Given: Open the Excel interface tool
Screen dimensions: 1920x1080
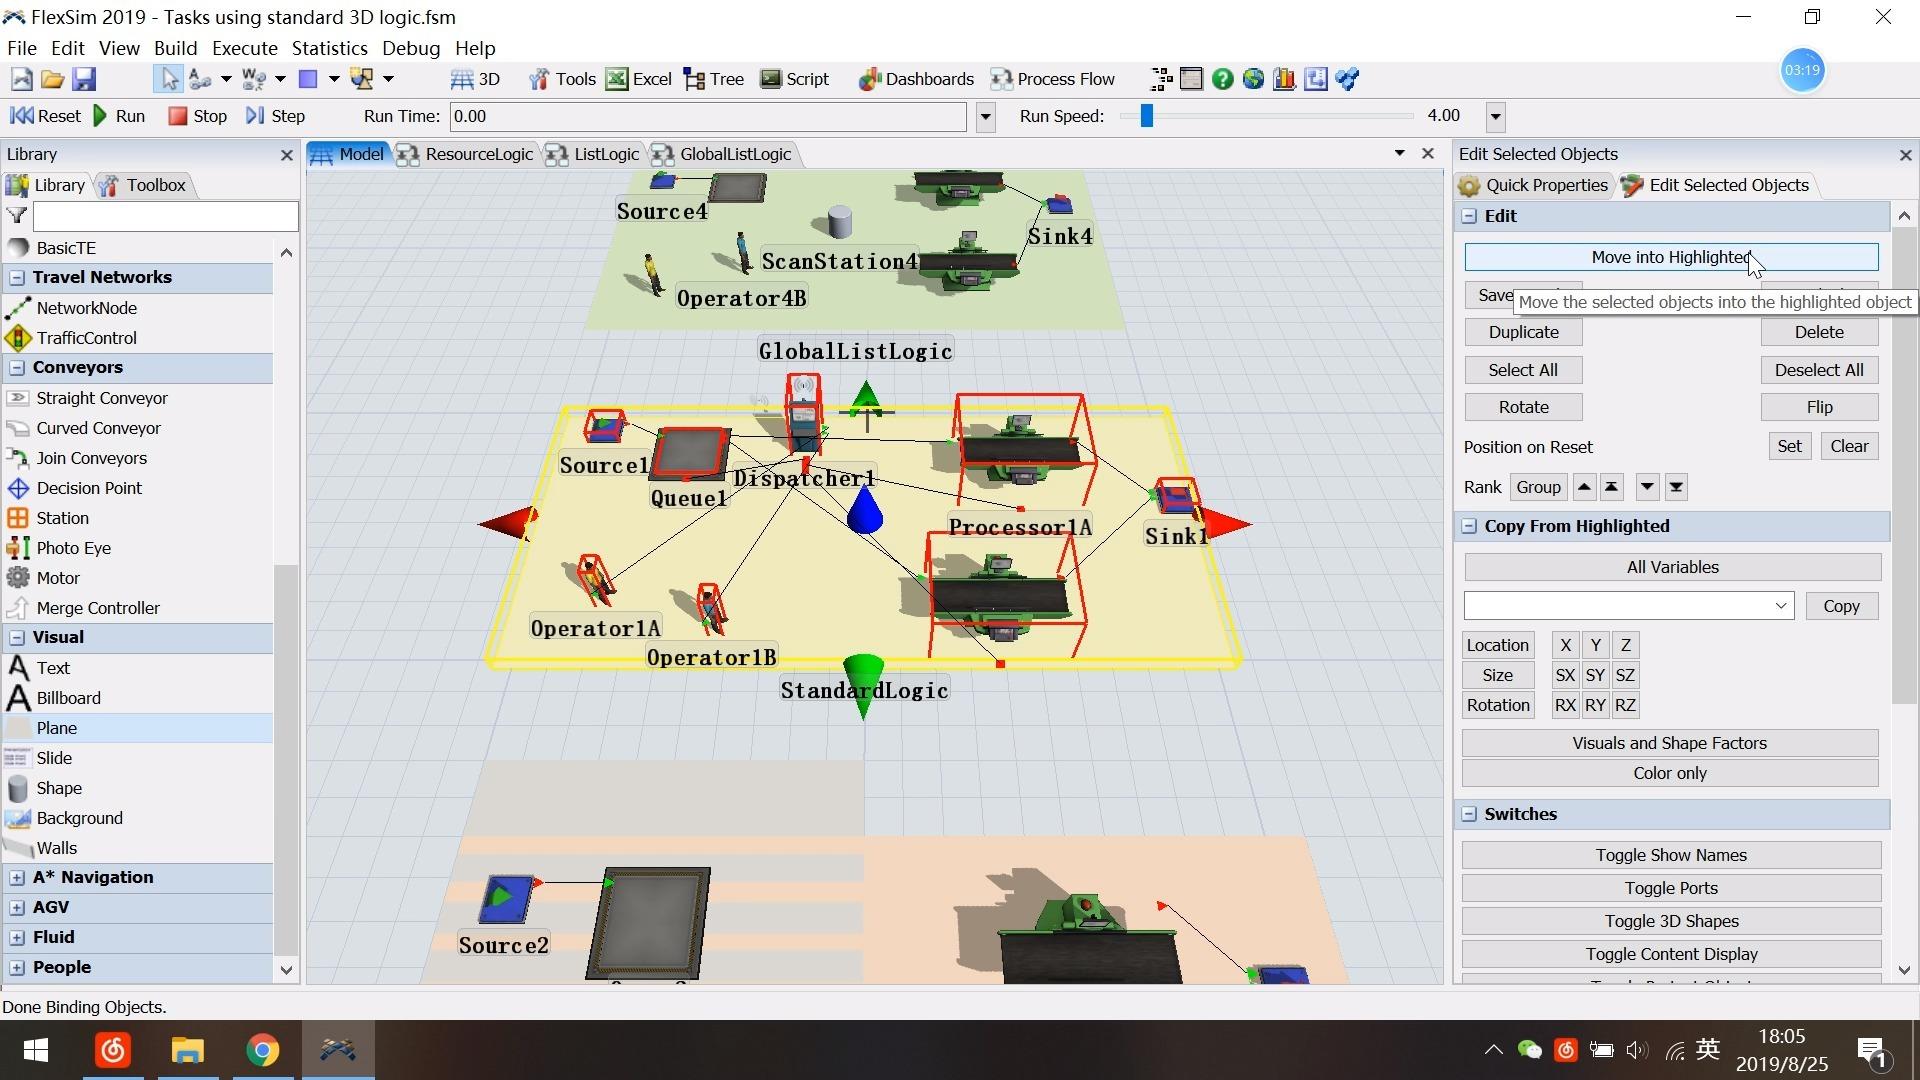Looking at the screenshot, I should [639, 79].
